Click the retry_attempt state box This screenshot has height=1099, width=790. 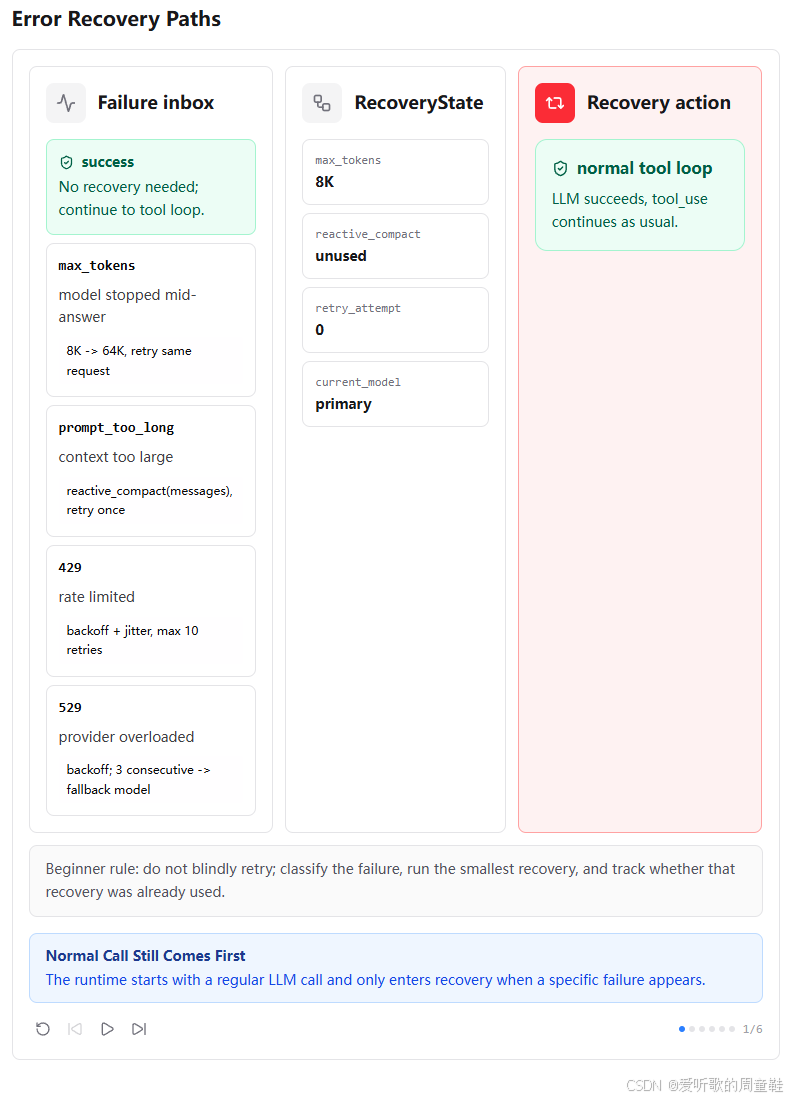click(x=395, y=320)
